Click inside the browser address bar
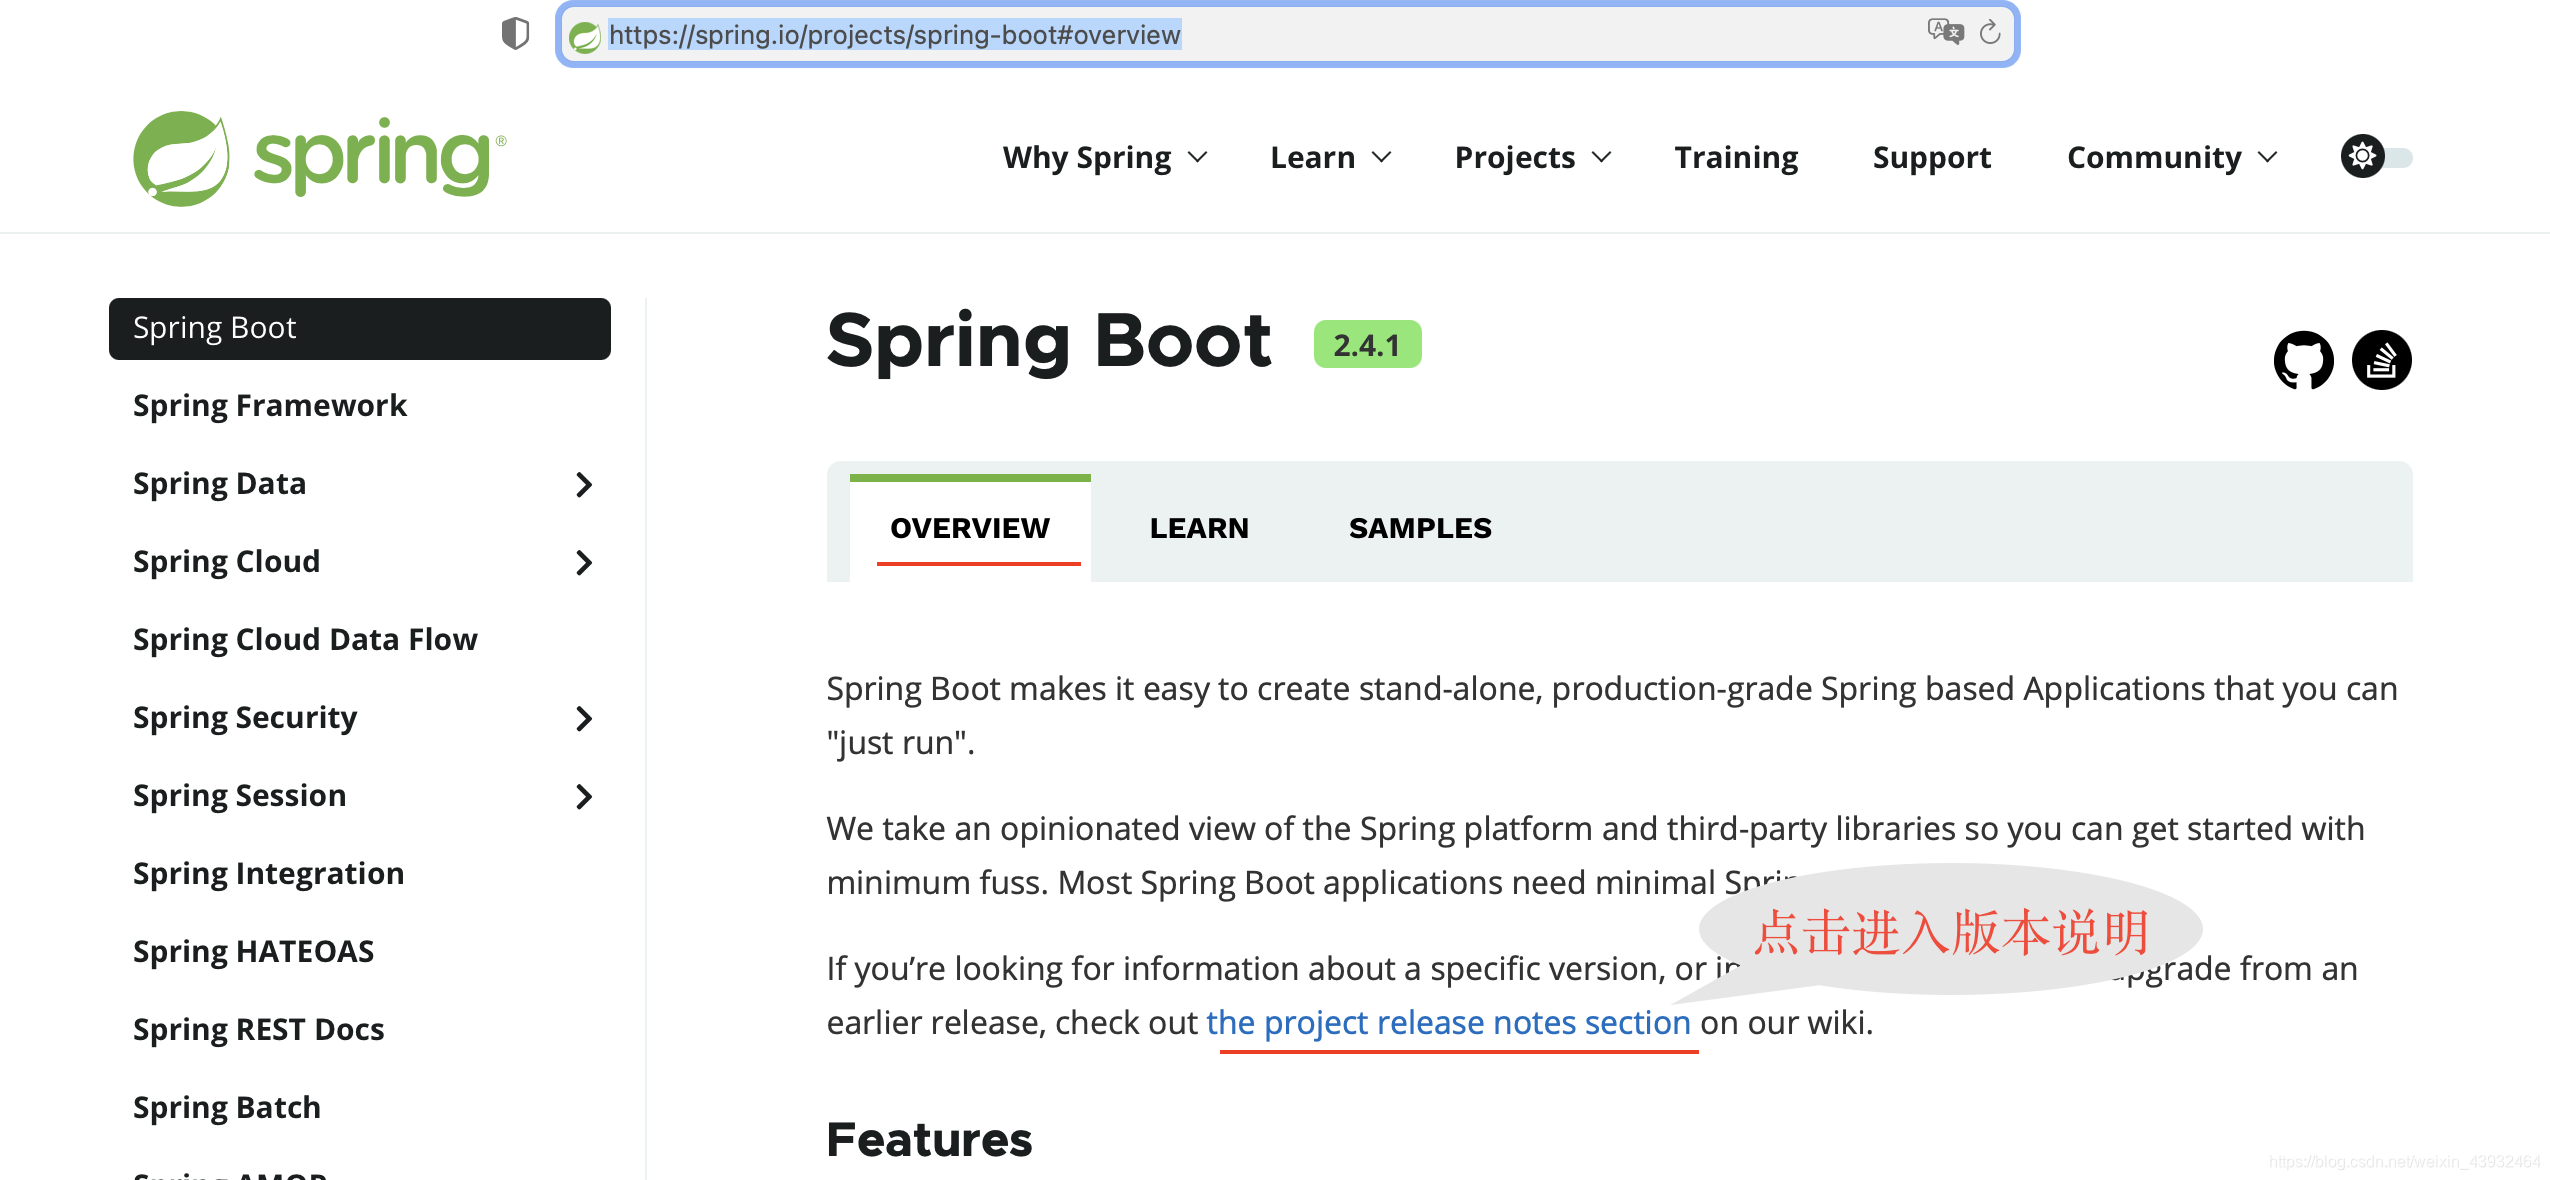 (x=1200, y=34)
